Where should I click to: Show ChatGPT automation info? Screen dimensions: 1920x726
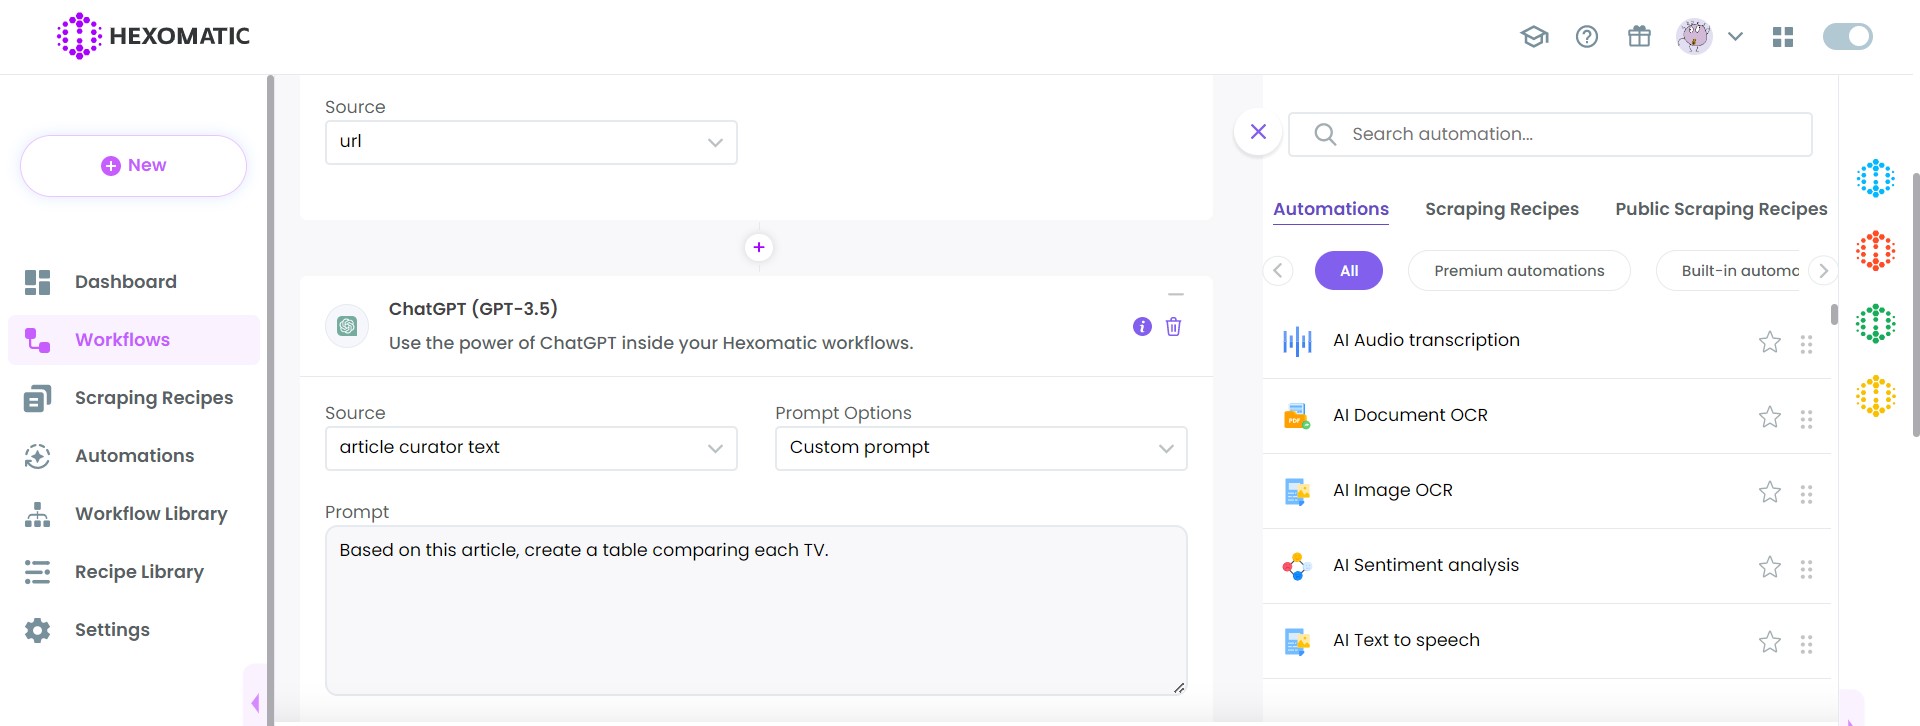(1142, 327)
